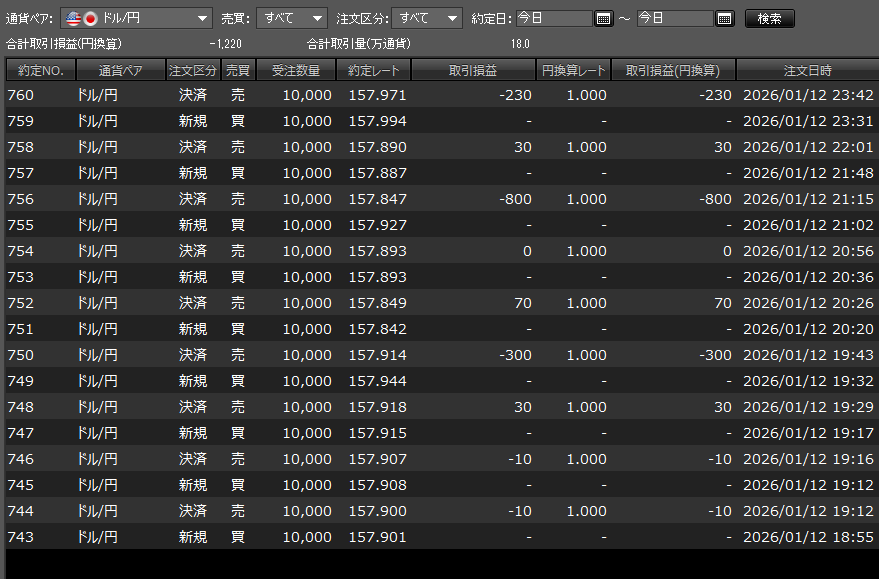
Task: Sort by 約定NO. column header
Action: [x=40, y=71]
